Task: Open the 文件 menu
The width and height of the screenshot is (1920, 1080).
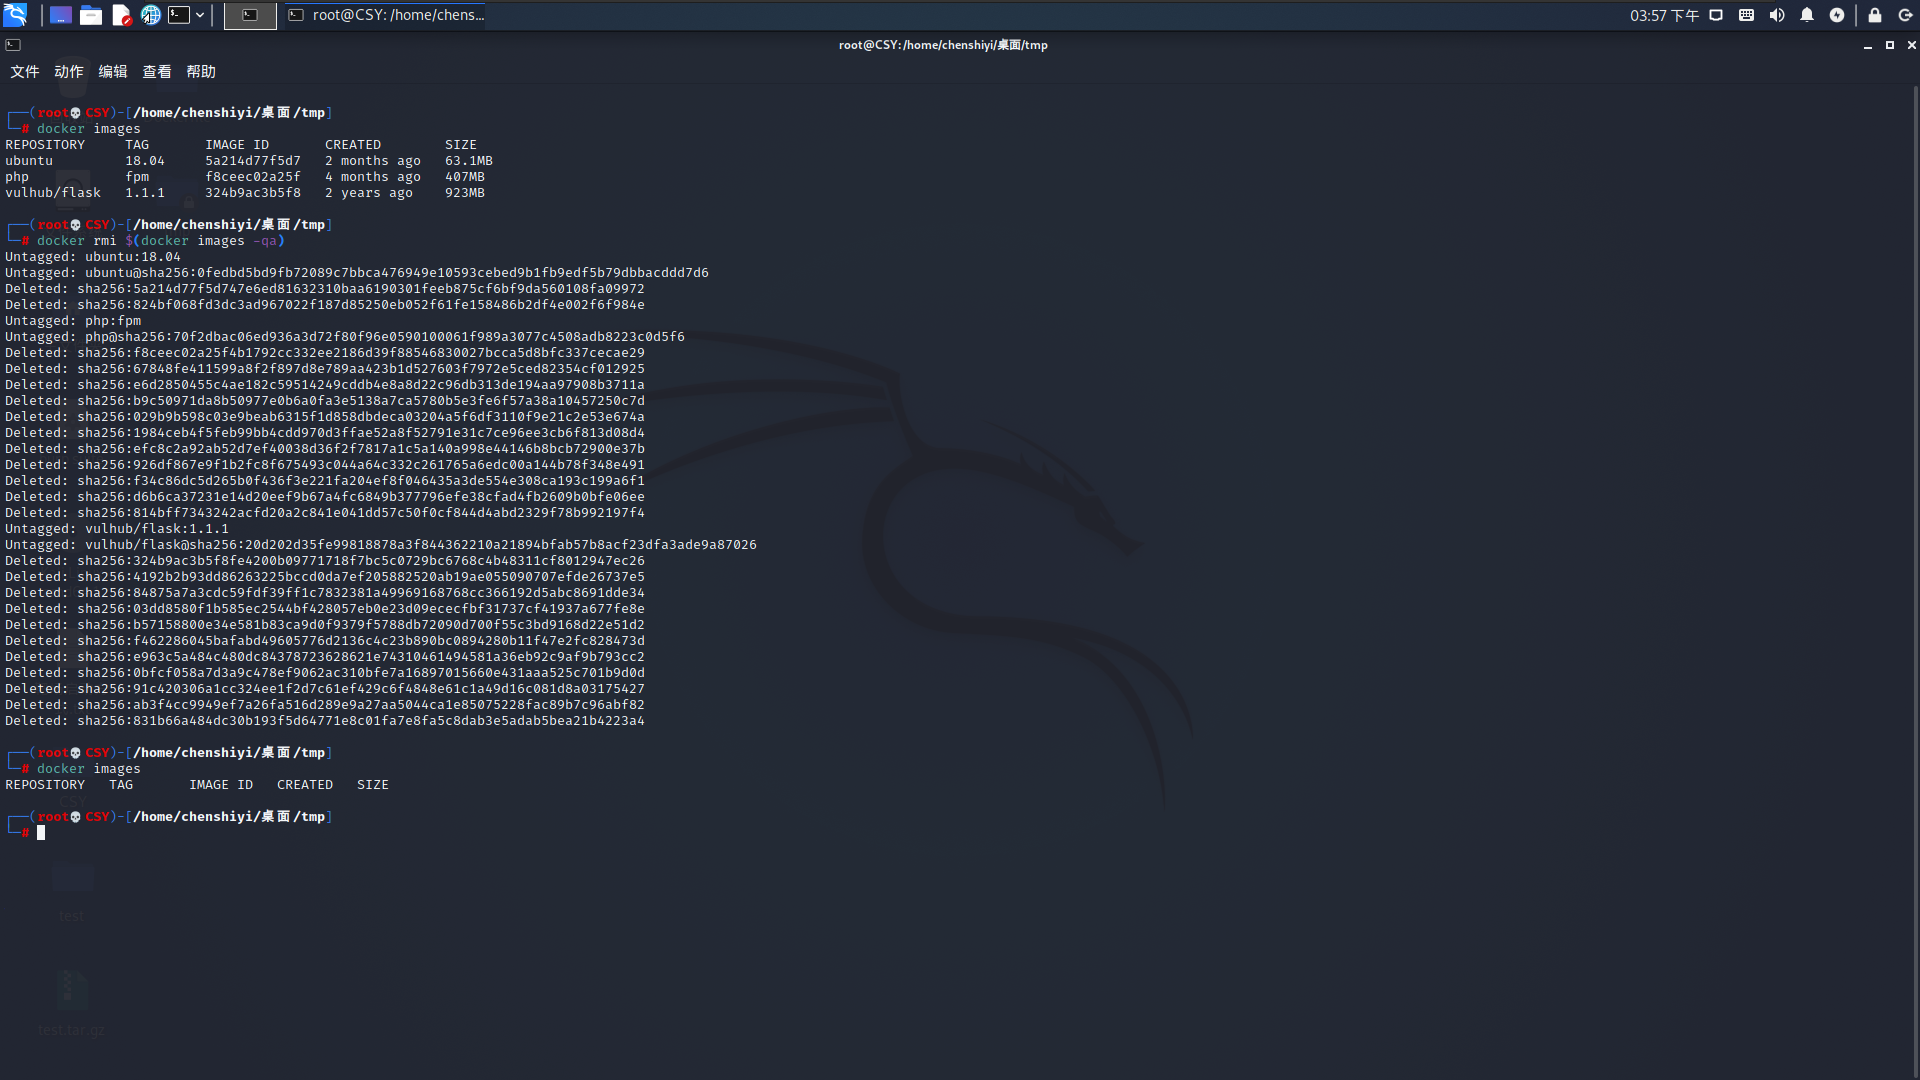Action: pyautogui.click(x=24, y=72)
